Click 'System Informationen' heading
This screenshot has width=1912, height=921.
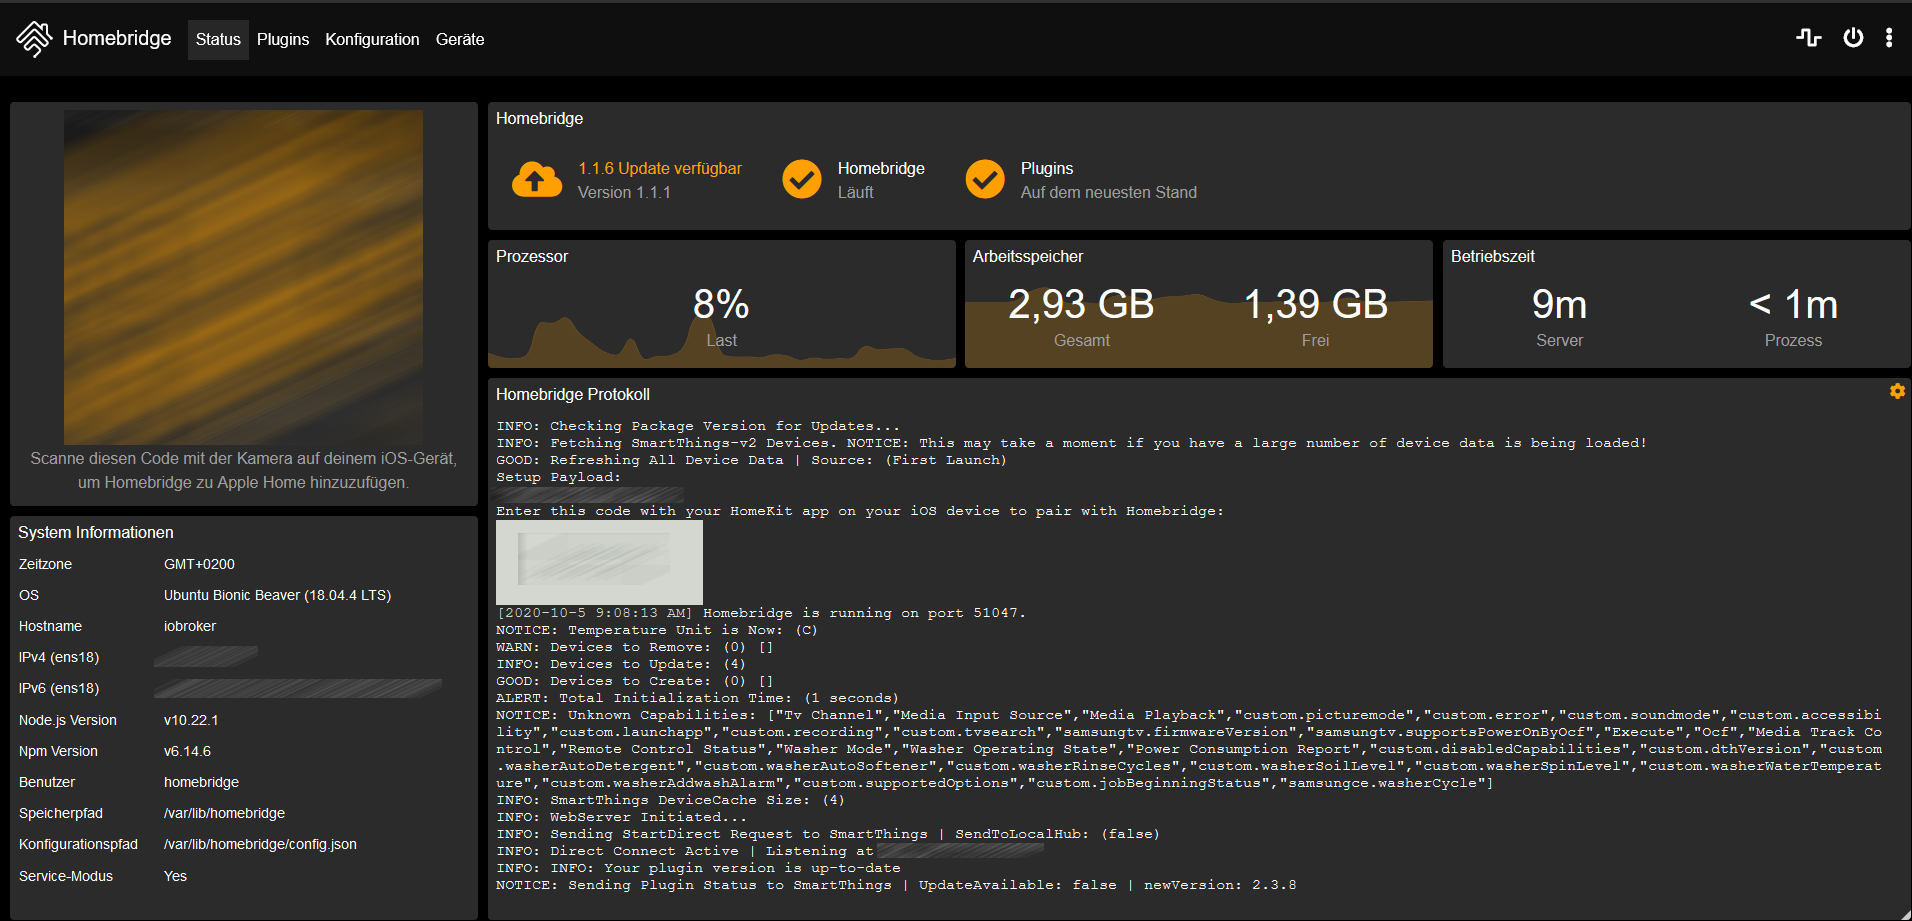pyautogui.click(x=96, y=532)
